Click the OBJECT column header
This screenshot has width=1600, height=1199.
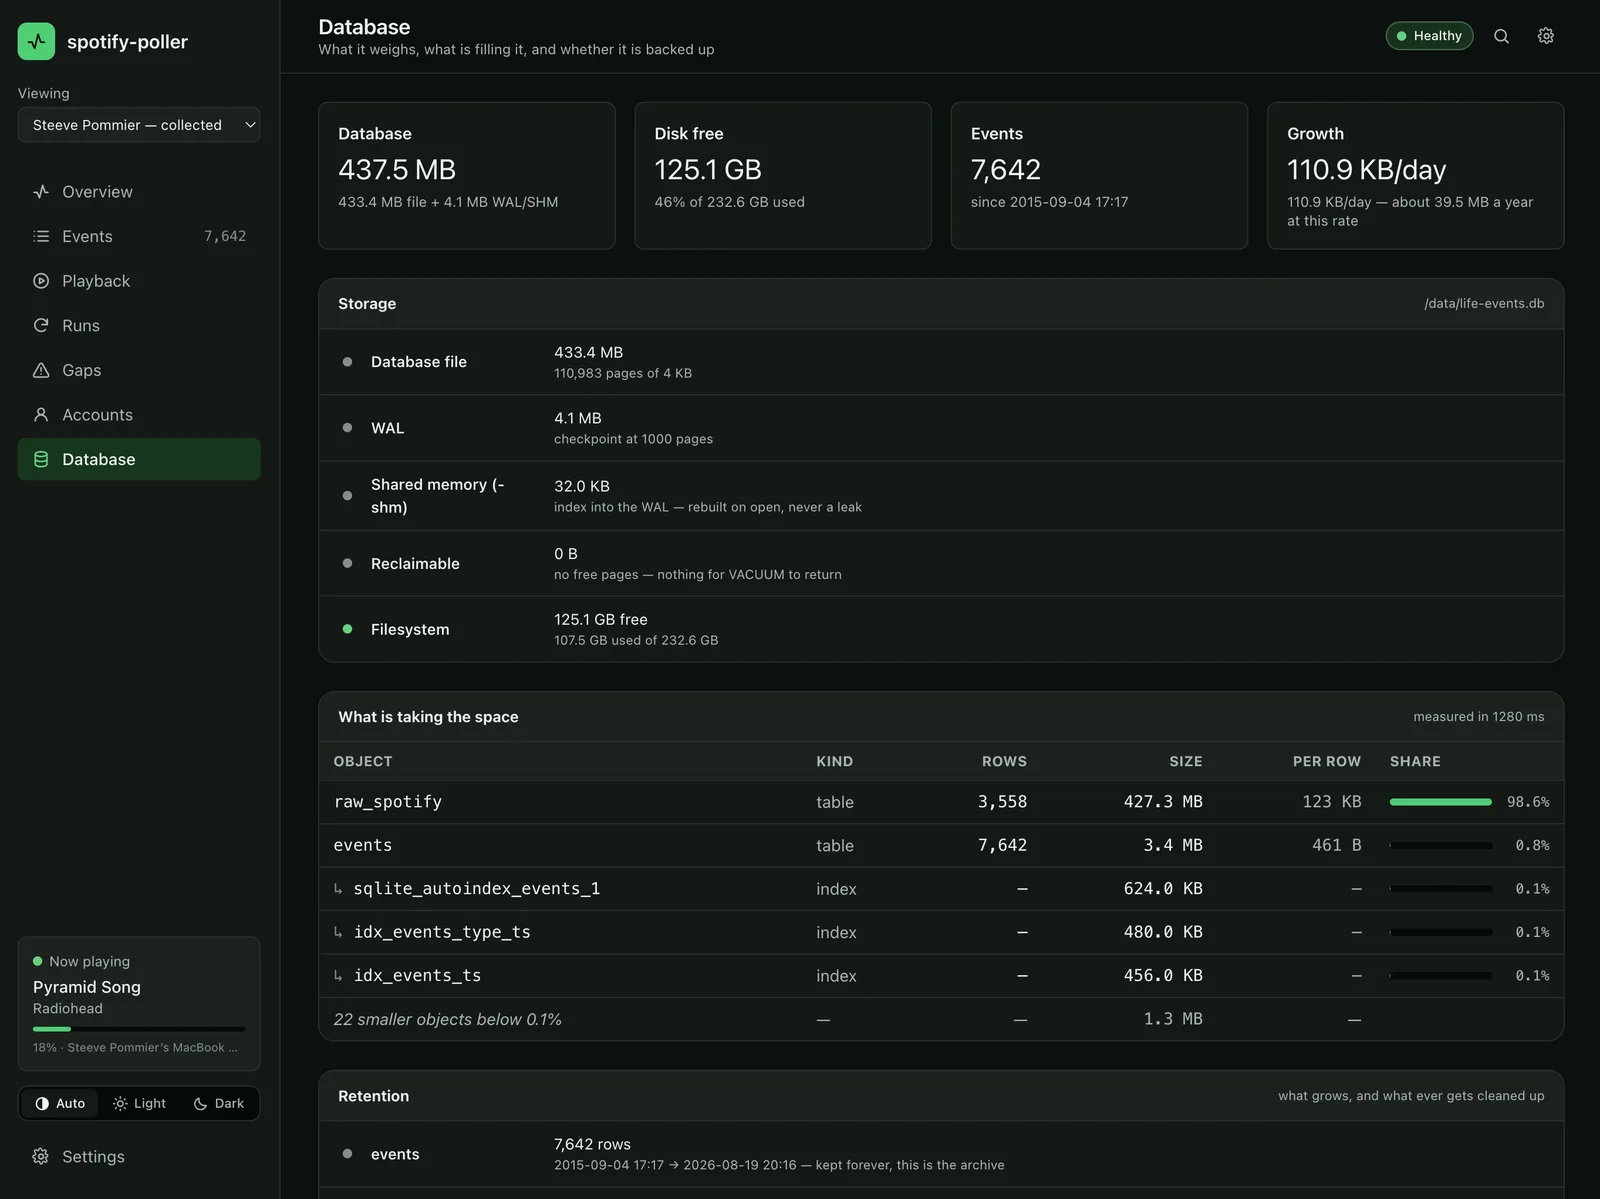[x=363, y=761]
